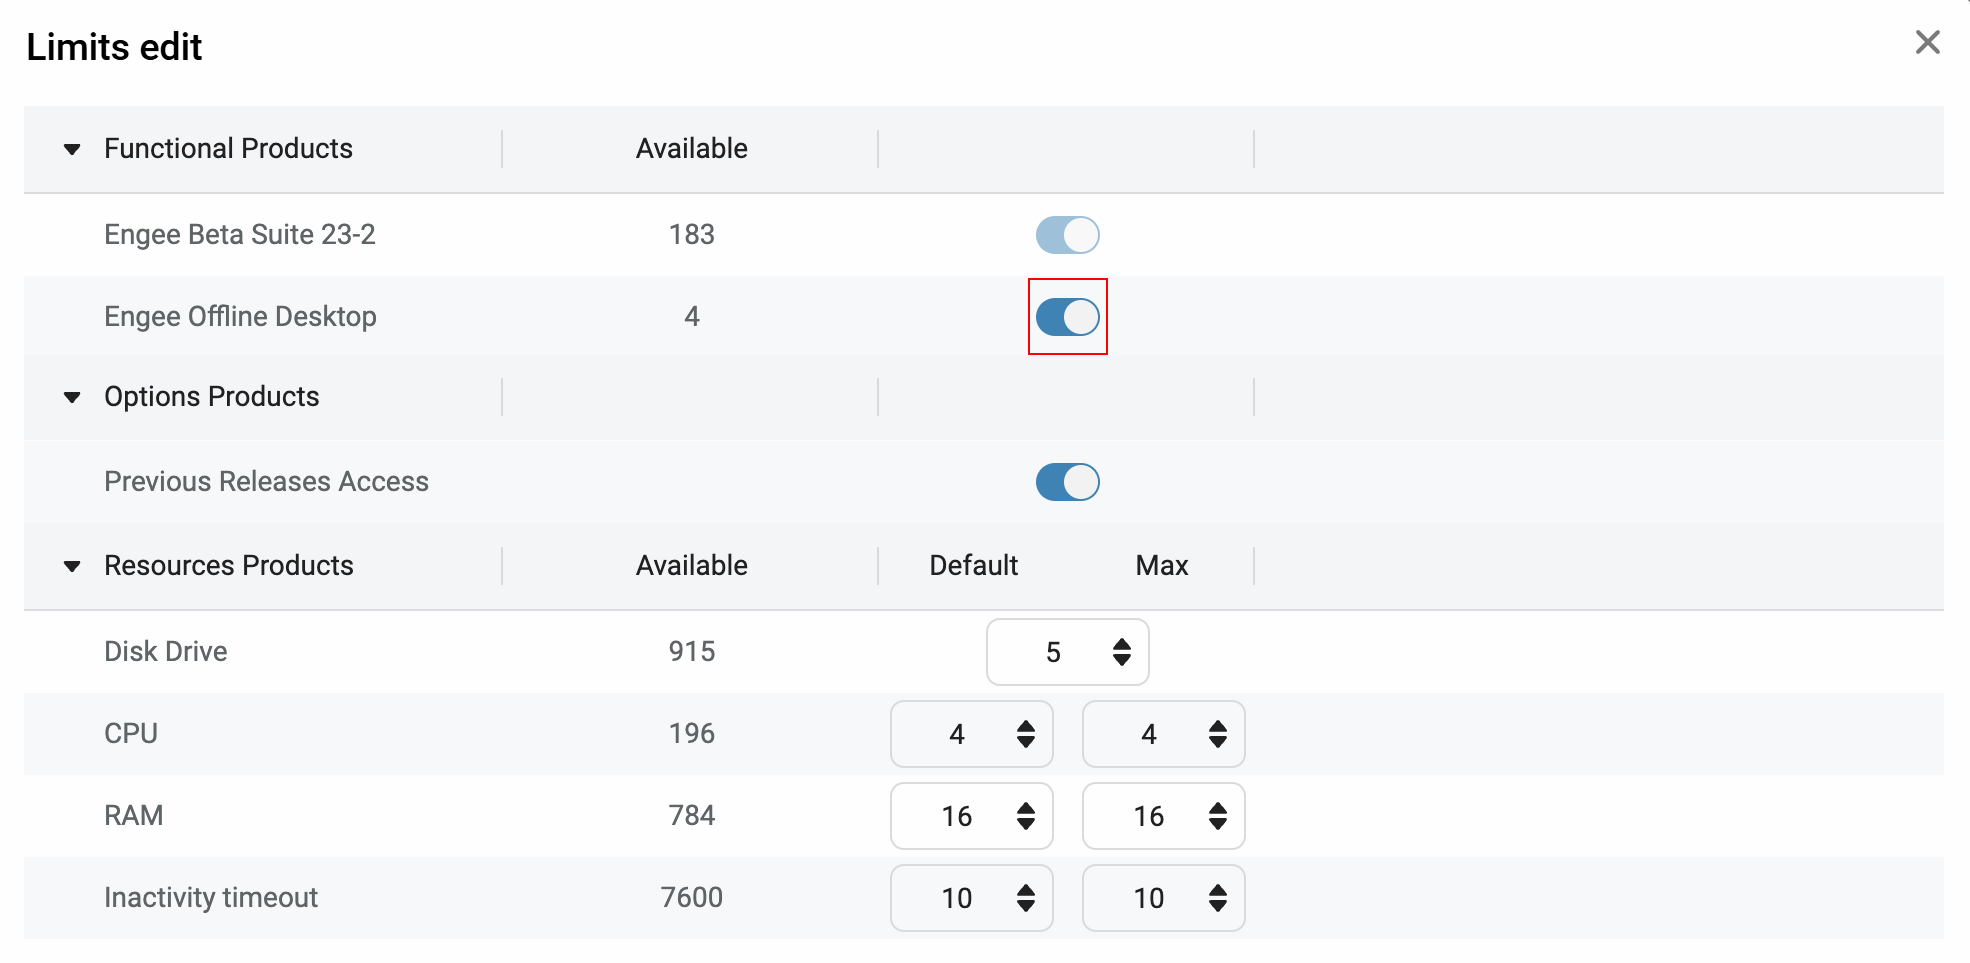Click the RAM Default stepper arrows

[x=1026, y=816]
